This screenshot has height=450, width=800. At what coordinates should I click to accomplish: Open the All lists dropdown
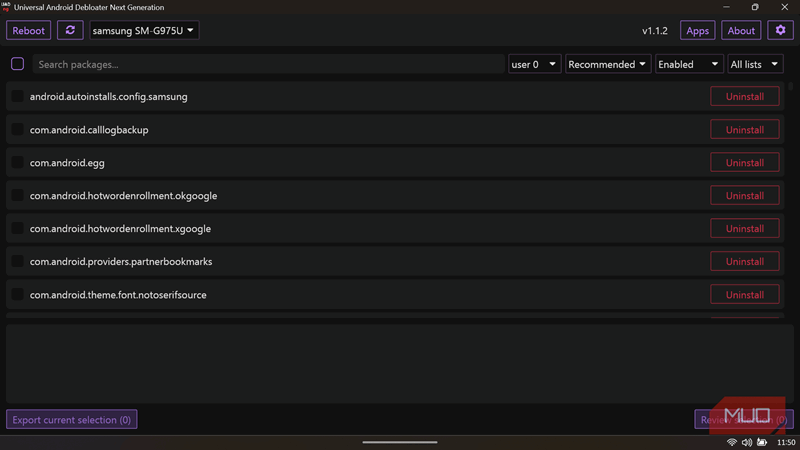(754, 64)
